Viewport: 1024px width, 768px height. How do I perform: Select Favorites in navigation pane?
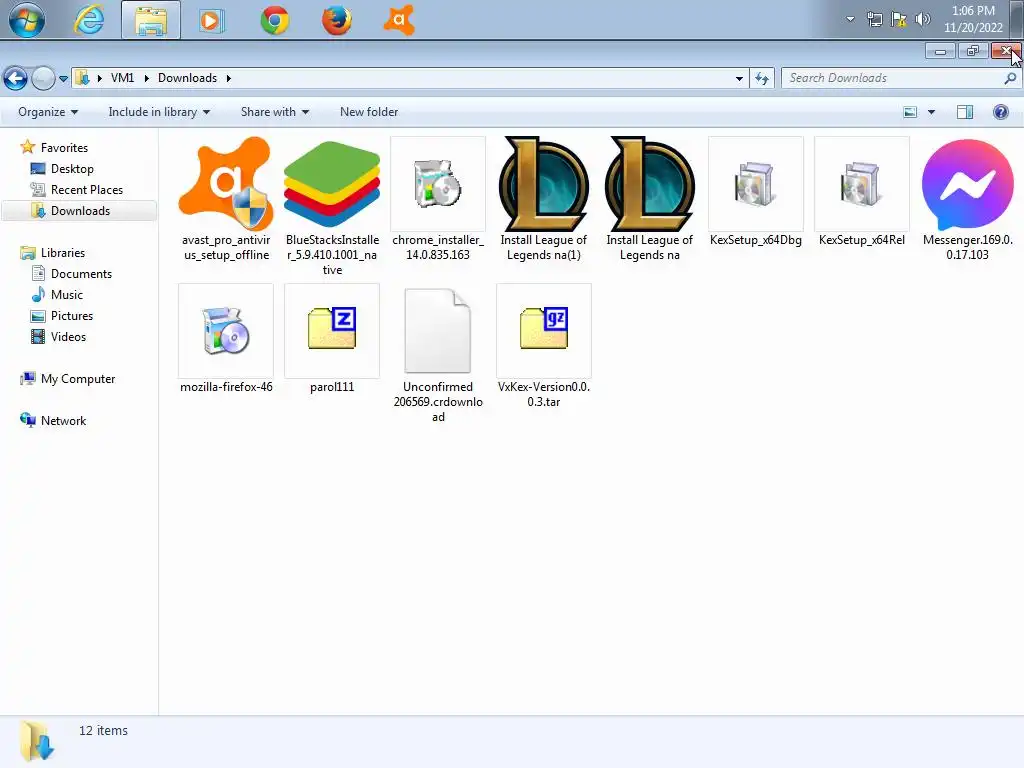pos(64,148)
